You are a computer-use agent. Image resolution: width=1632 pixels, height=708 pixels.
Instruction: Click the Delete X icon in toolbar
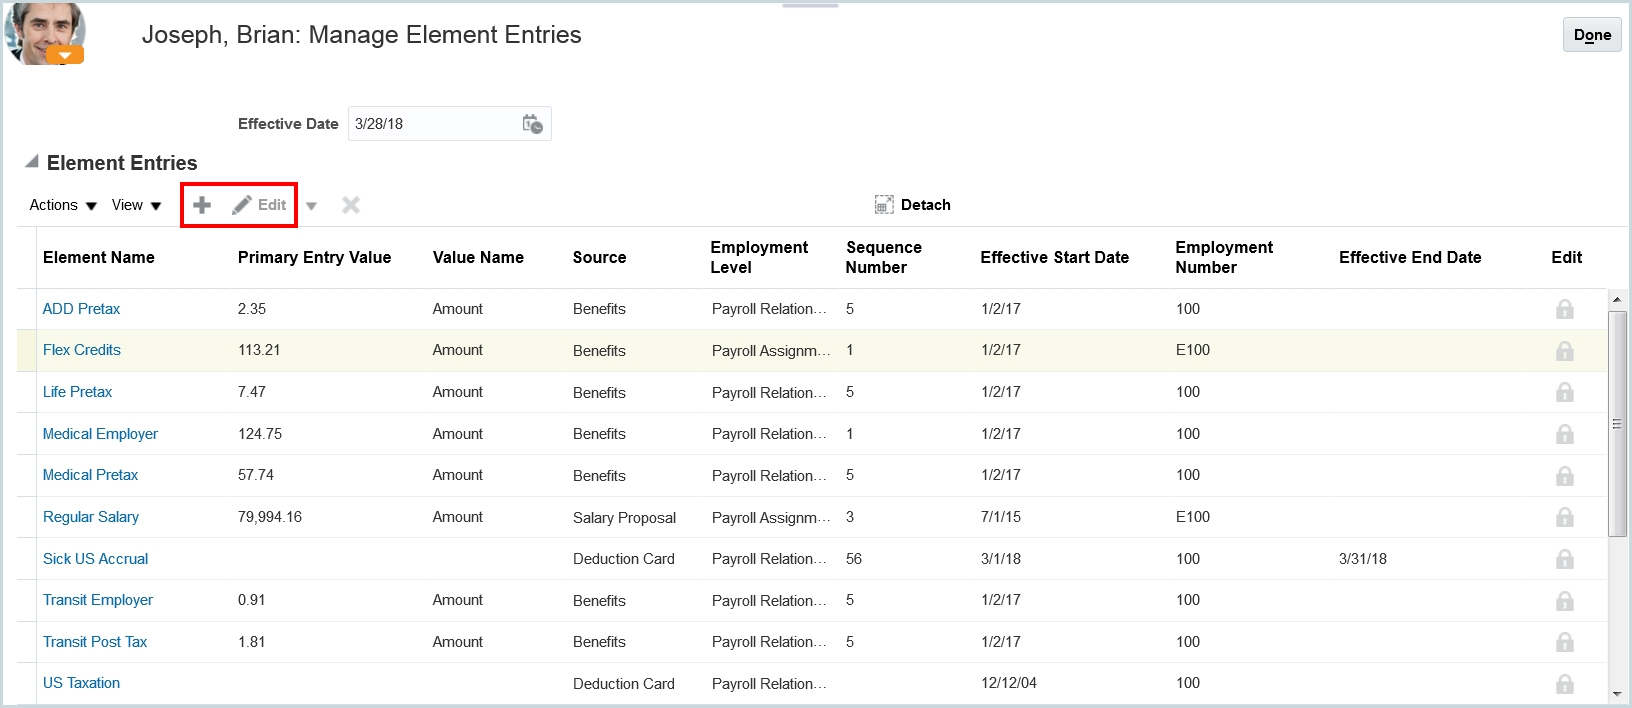tap(350, 205)
